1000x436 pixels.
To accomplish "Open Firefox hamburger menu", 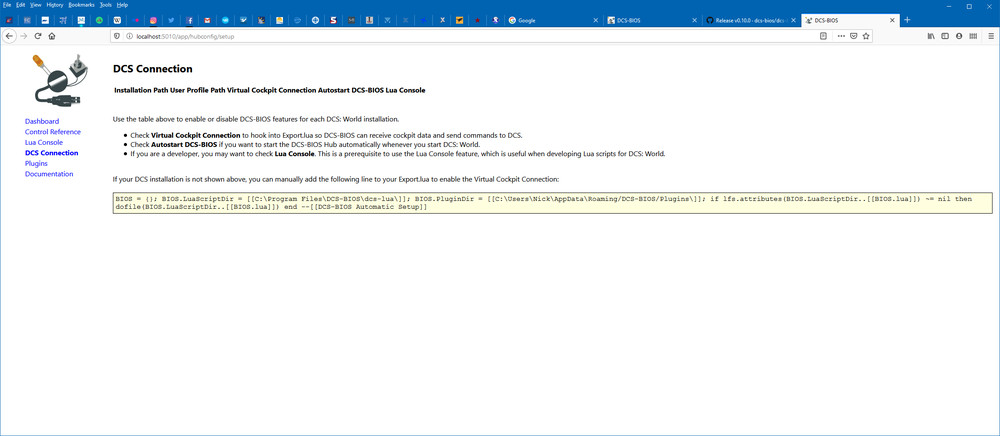I will [990, 36].
